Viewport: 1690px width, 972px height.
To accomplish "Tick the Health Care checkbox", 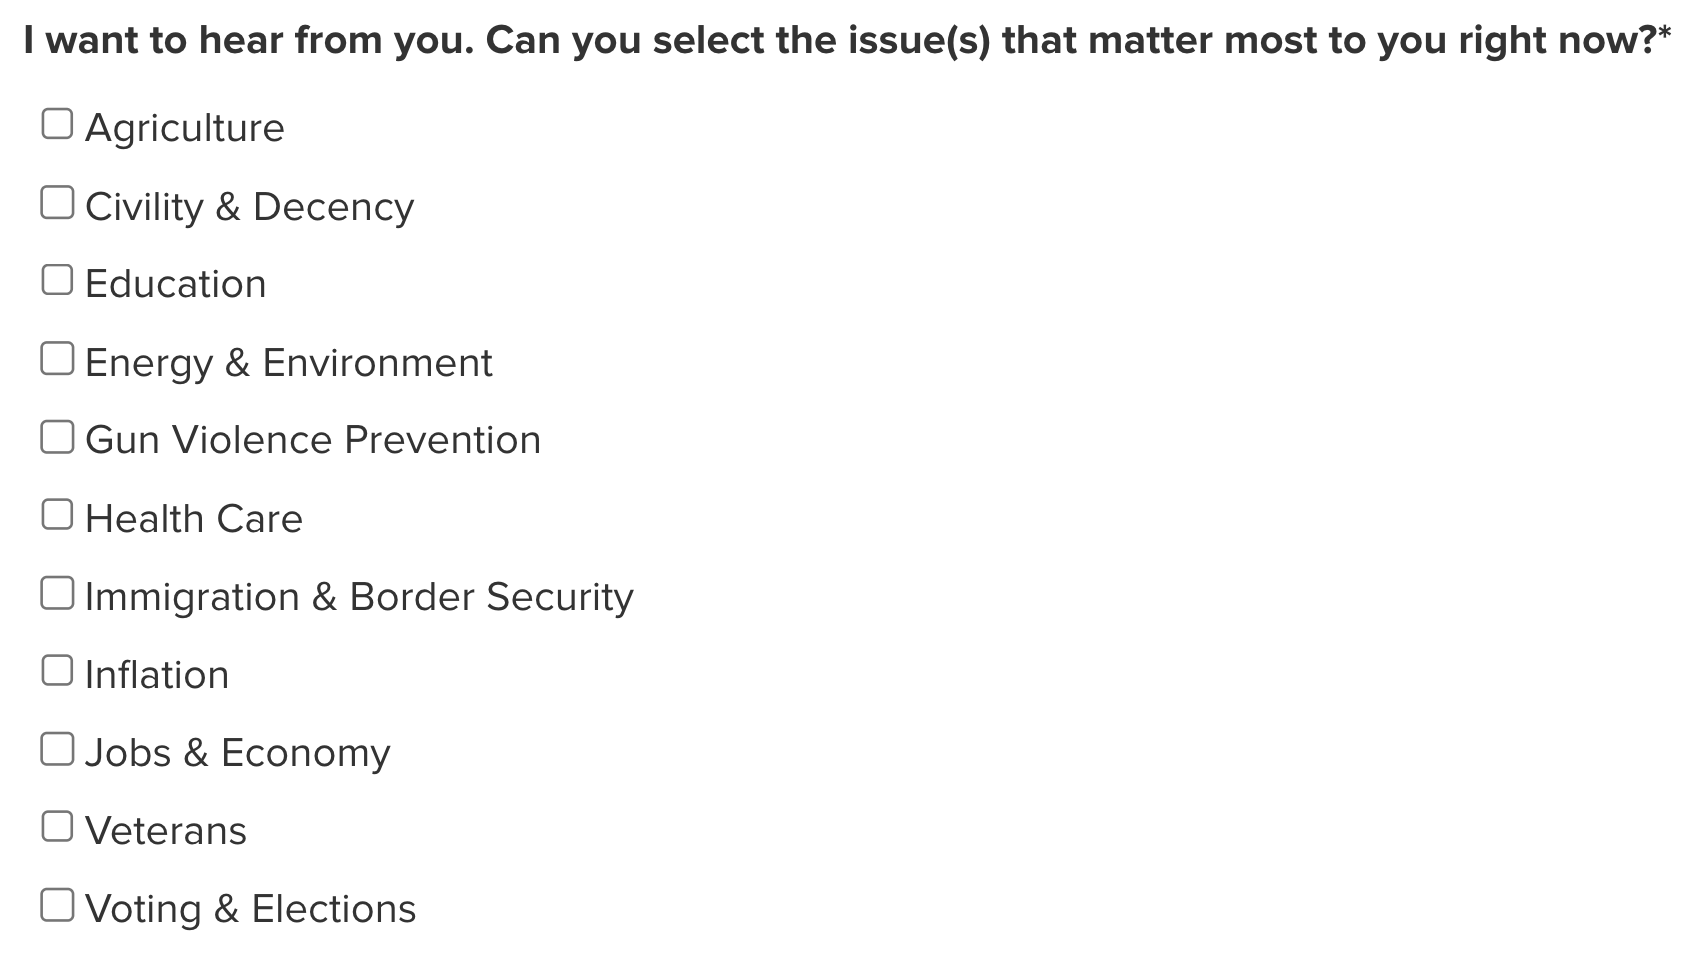I will (x=57, y=515).
